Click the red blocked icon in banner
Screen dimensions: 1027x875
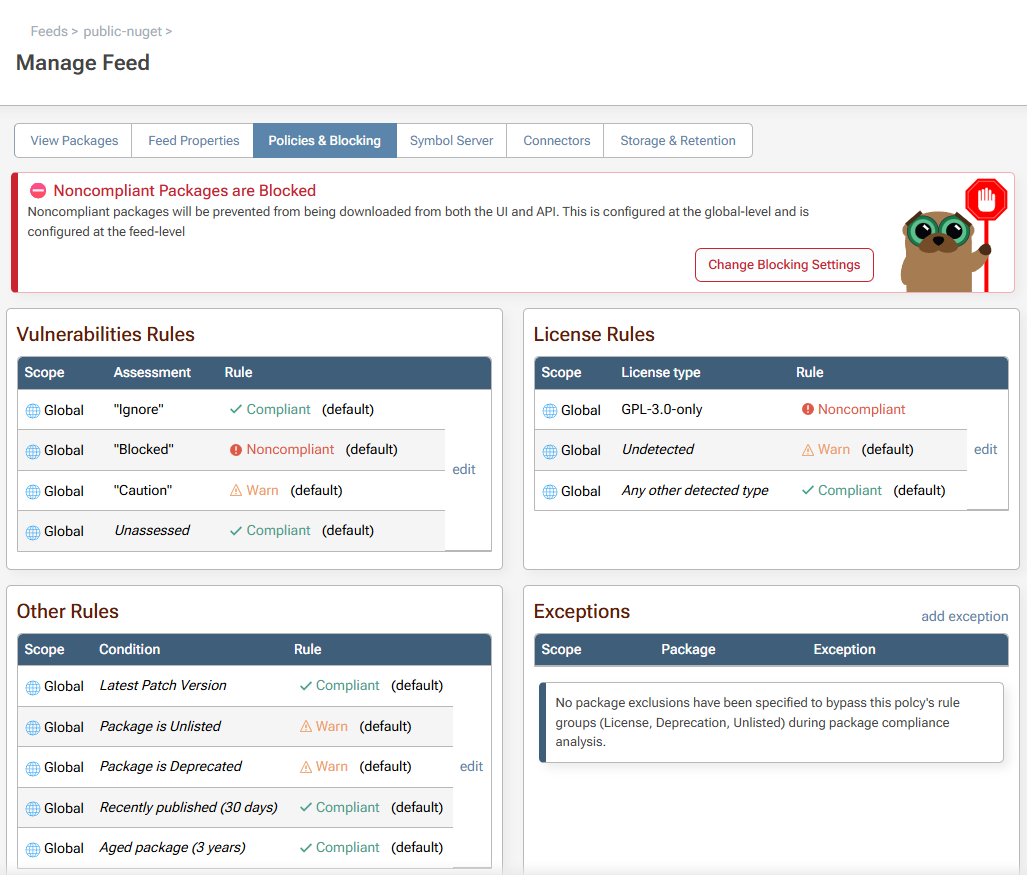(38, 191)
